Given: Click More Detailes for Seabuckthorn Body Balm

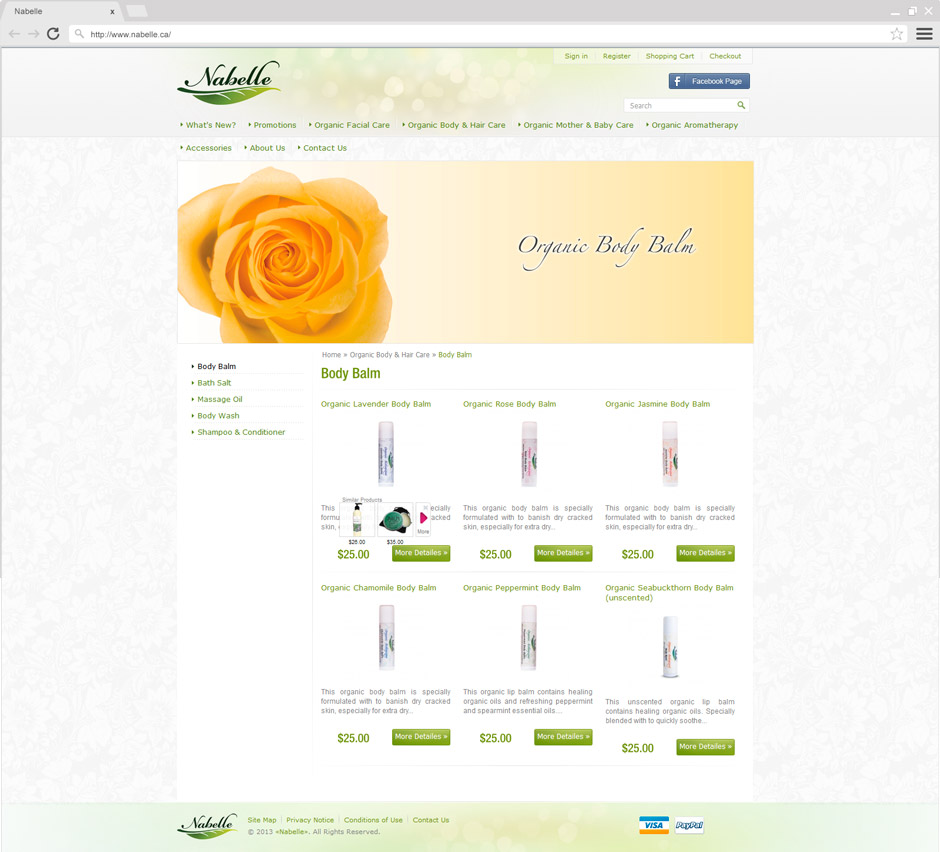Looking at the screenshot, I should tap(705, 747).
